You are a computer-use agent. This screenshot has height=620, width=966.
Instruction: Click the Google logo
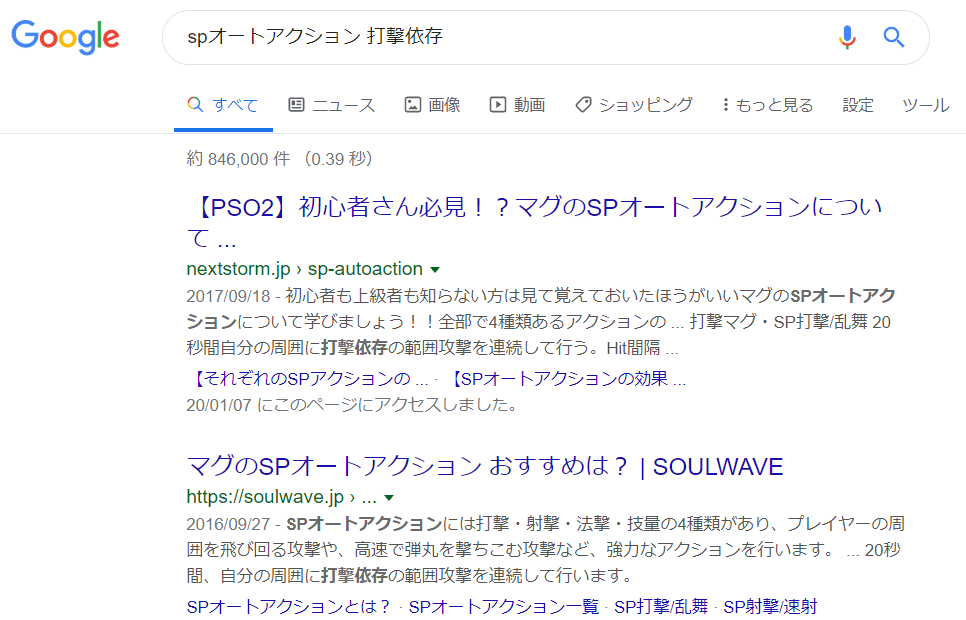tap(65, 37)
